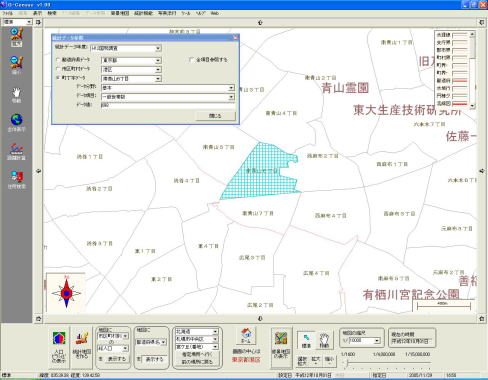Screen dimensions: 488x380
Task: Click the Home (ホーム) house icon
Action: tap(246, 335)
